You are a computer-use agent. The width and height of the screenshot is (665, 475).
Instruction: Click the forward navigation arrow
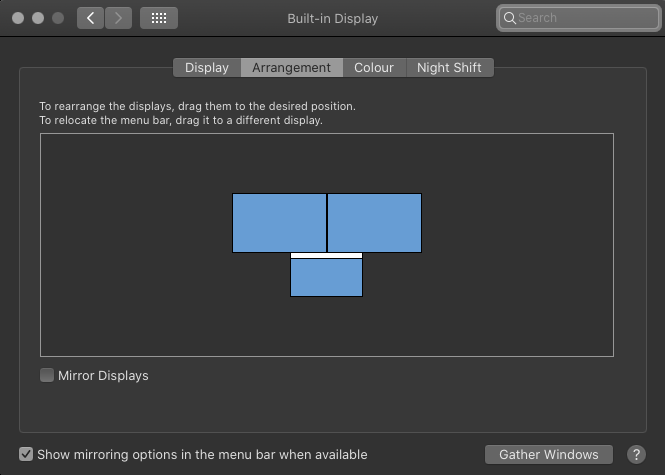(x=118, y=18)
